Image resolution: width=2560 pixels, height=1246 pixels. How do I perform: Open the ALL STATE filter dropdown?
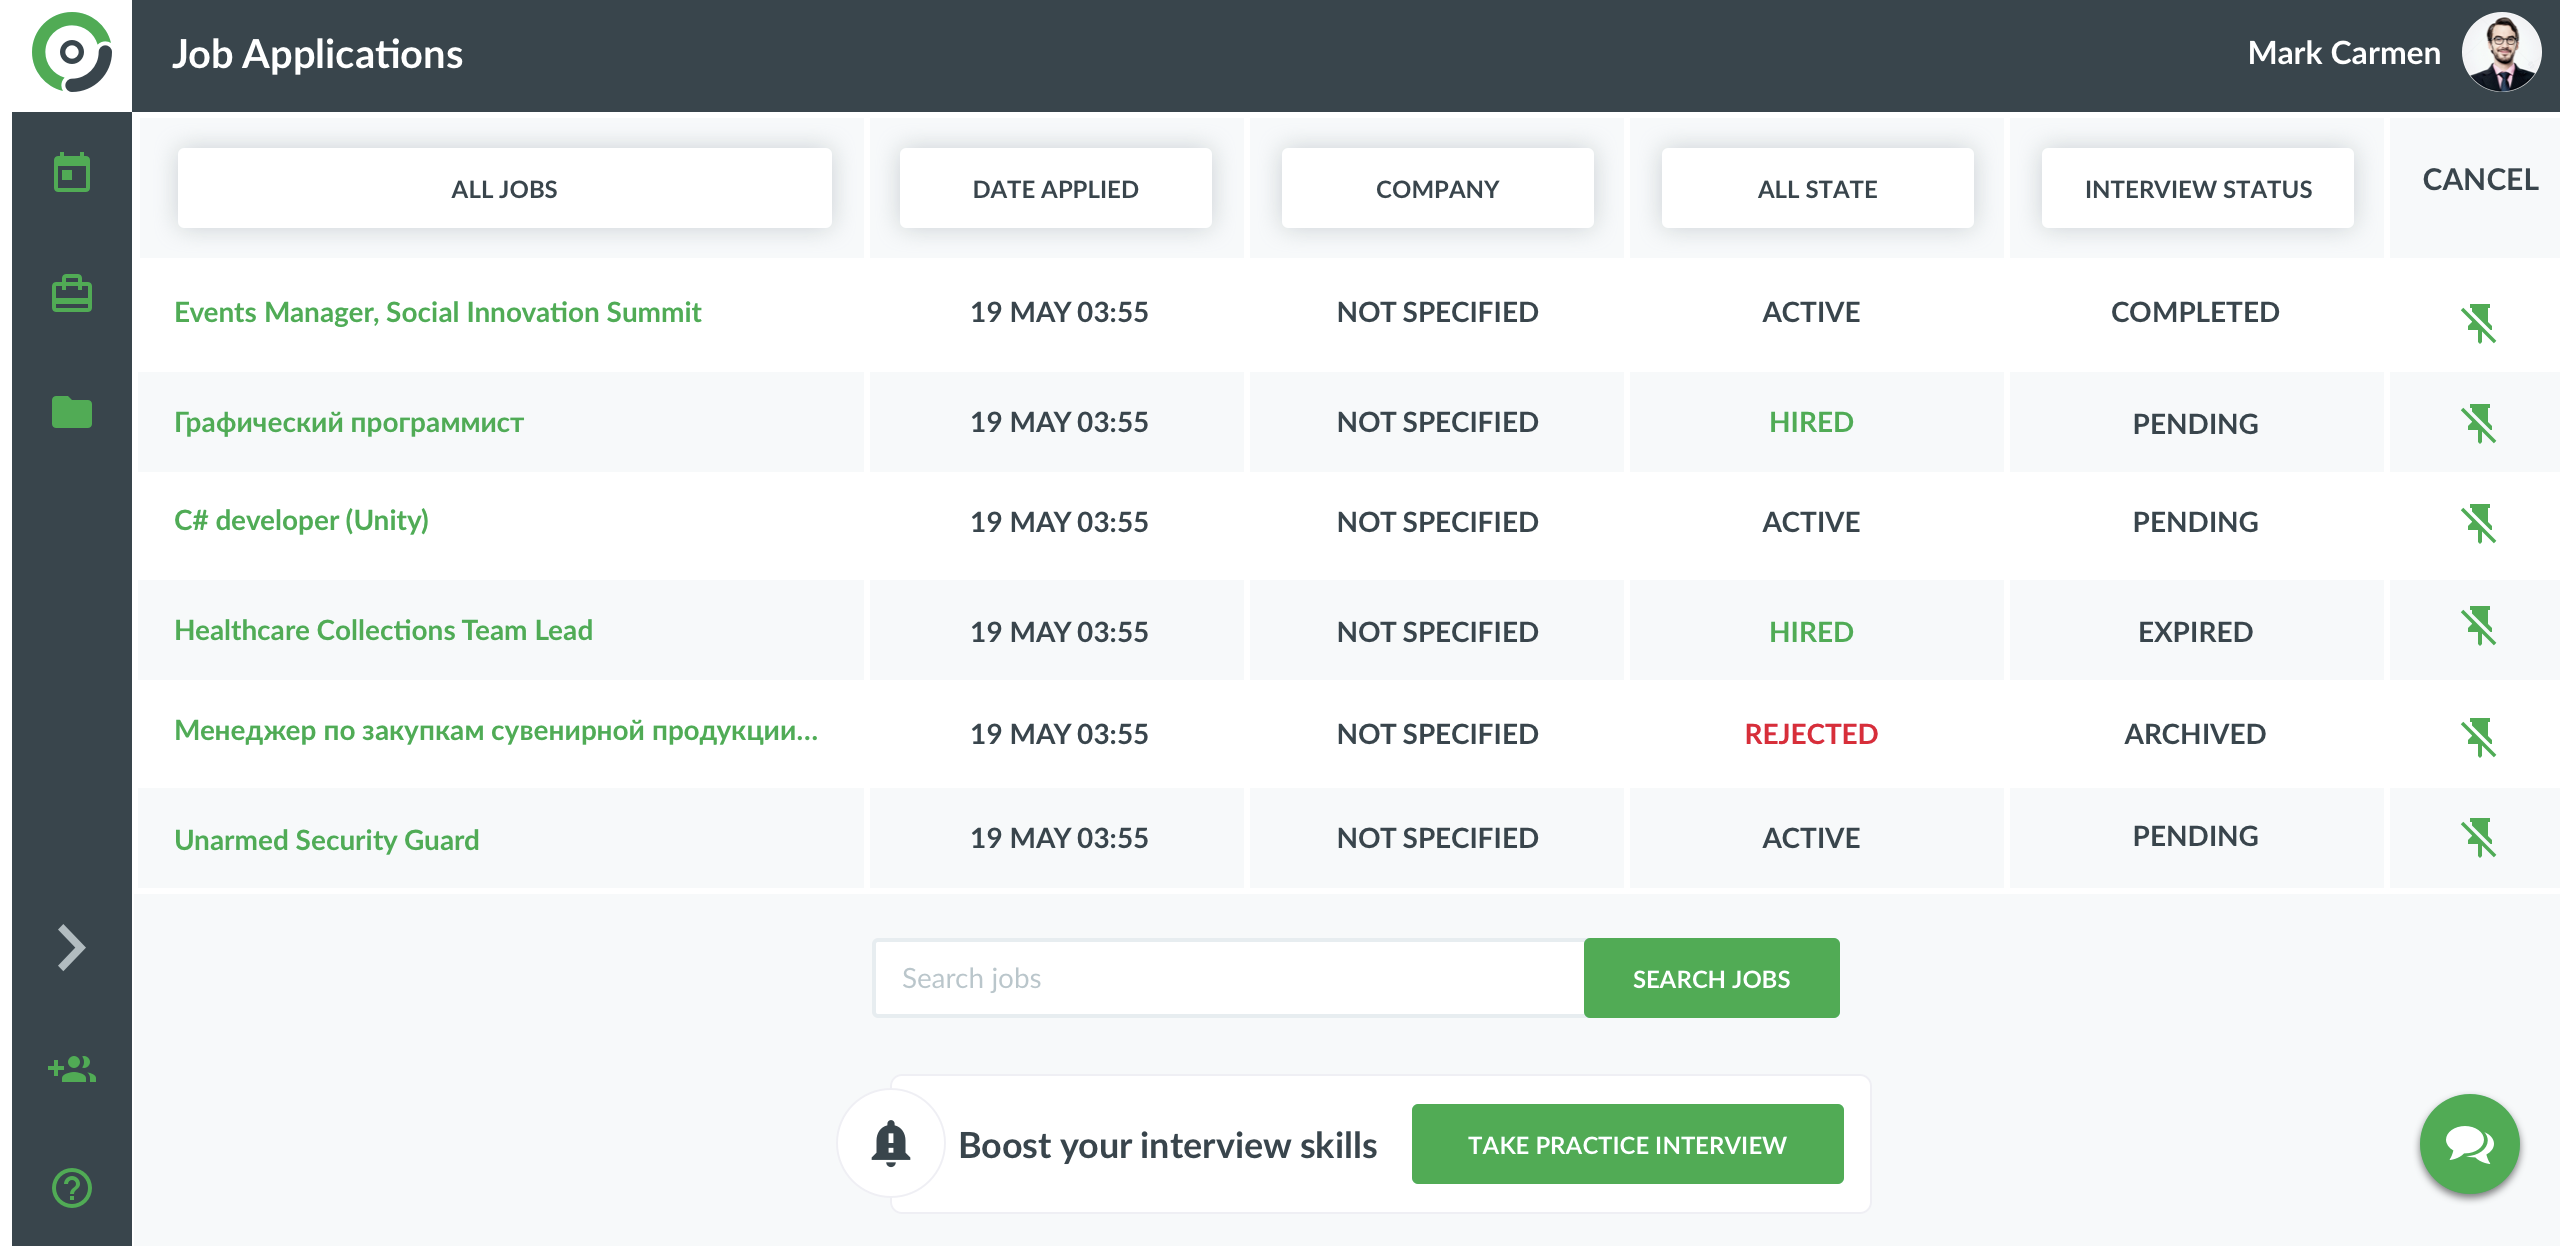(1817, 189)
